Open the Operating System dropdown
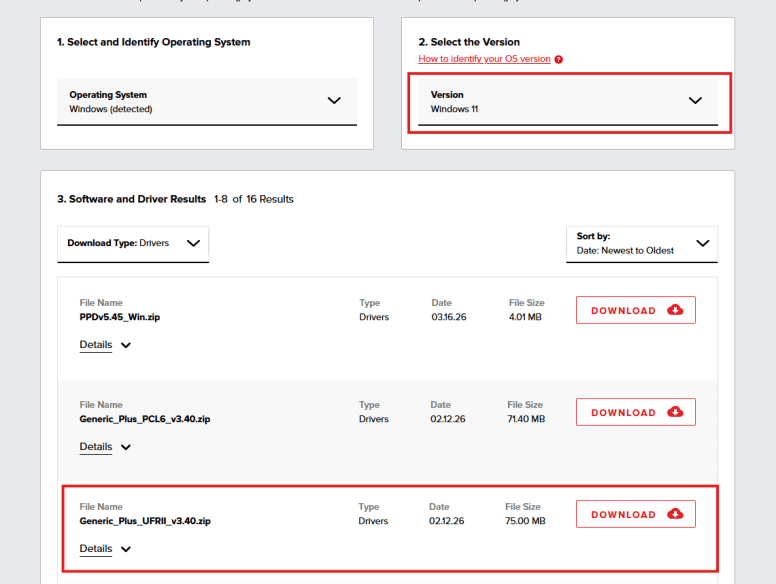The height and width of the screenshot is (584, 776). click(207, 101)
